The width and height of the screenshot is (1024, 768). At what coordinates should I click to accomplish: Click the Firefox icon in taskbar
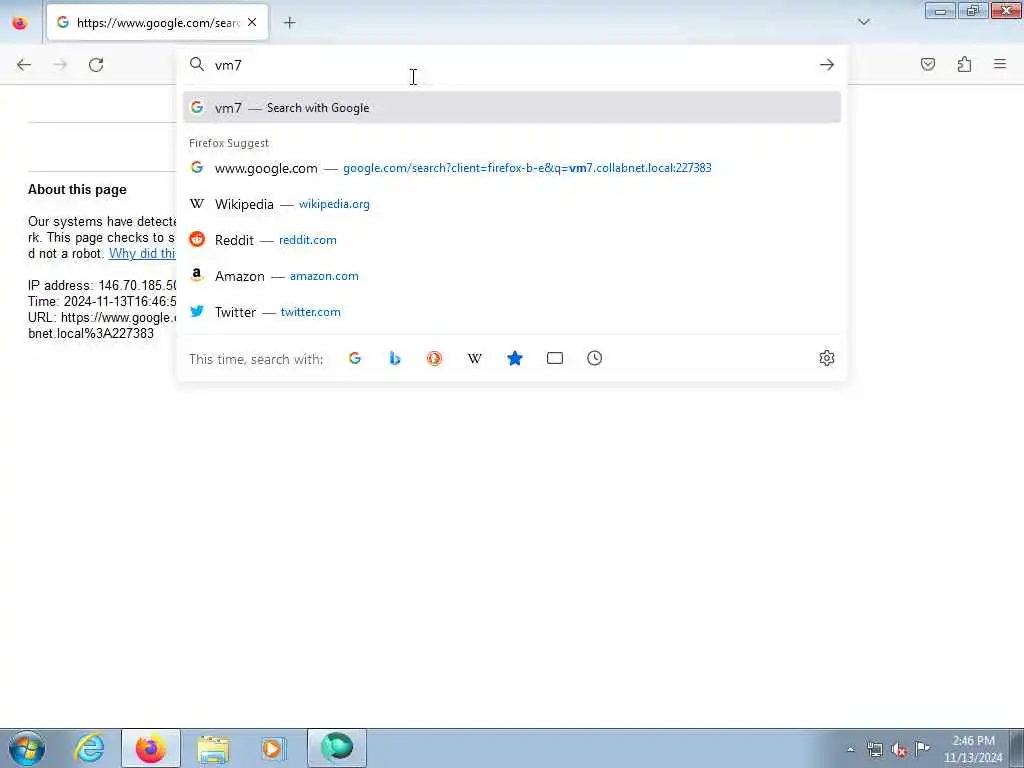click(x=151, y=748)
